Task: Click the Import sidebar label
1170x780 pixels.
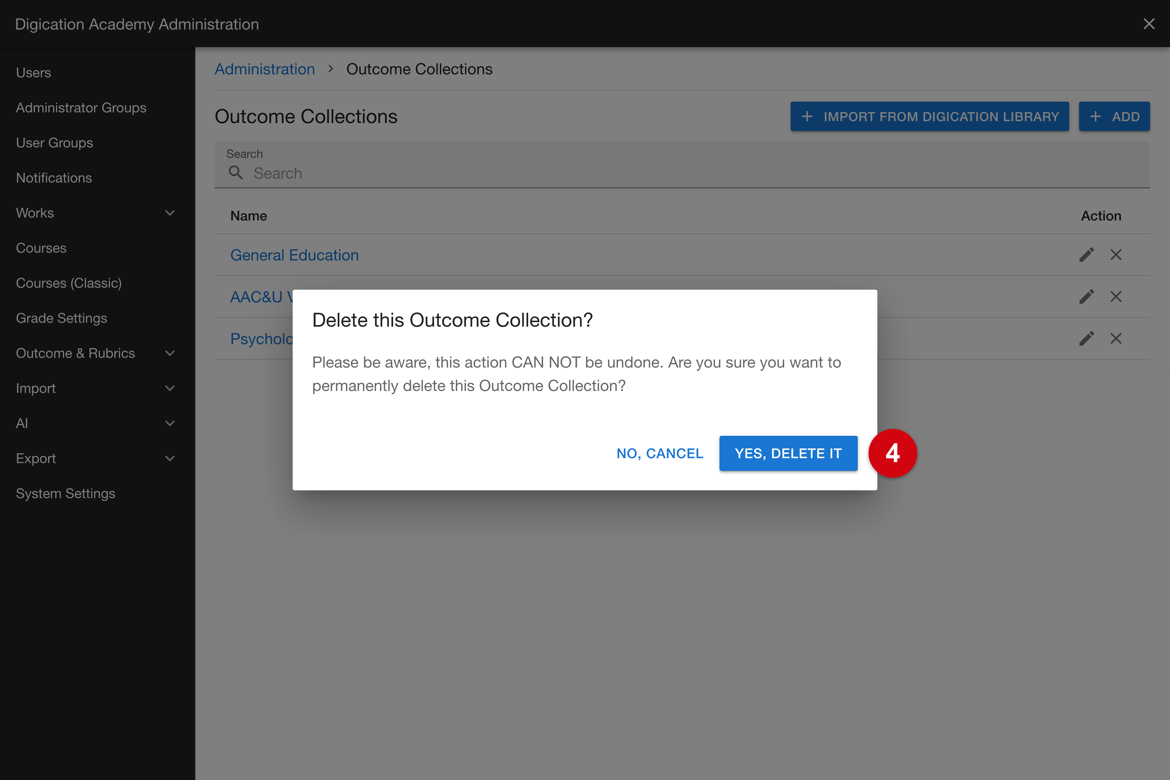Action: [36, 388]
